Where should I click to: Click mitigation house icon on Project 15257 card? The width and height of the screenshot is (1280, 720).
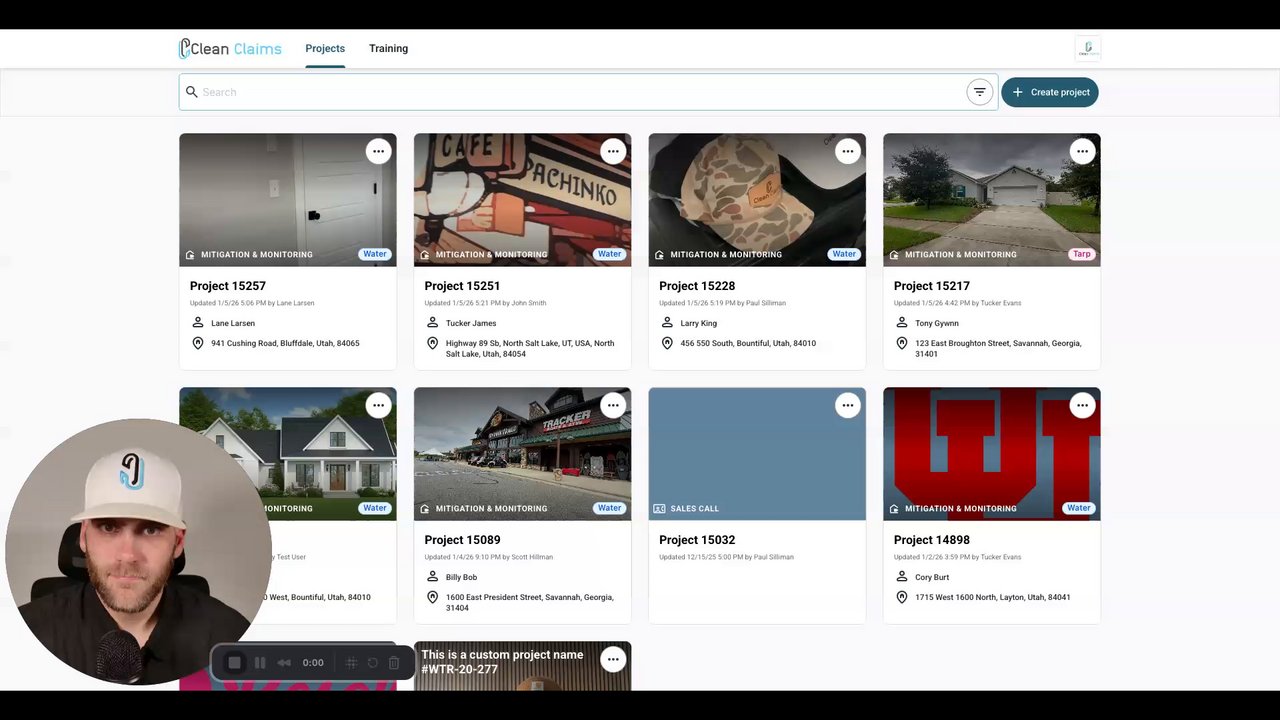[x=190, y=255]
